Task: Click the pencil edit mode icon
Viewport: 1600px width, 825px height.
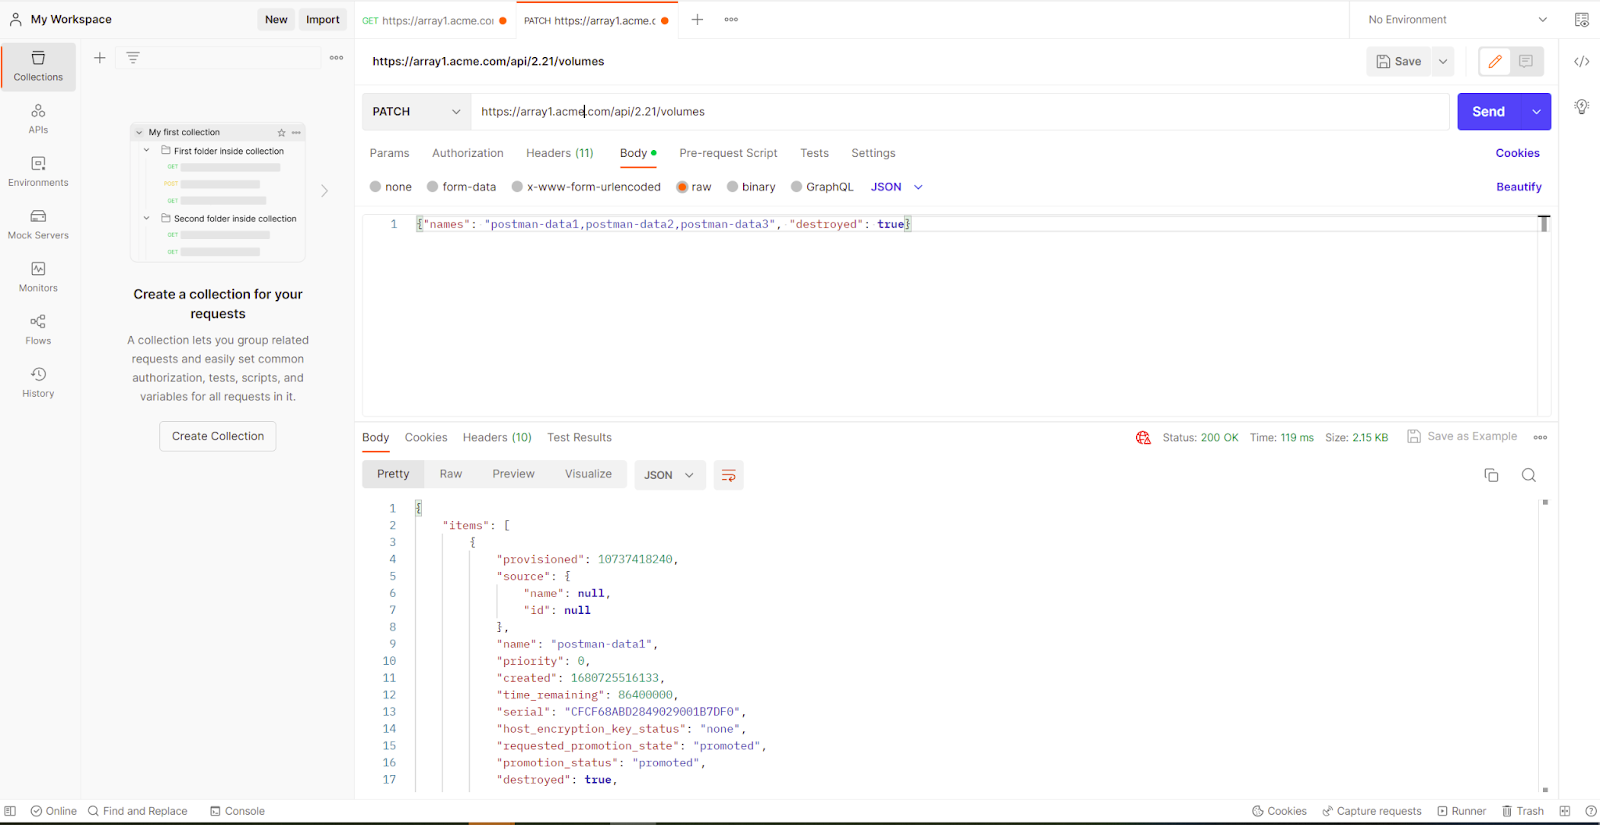Action: coord(1495,62)
